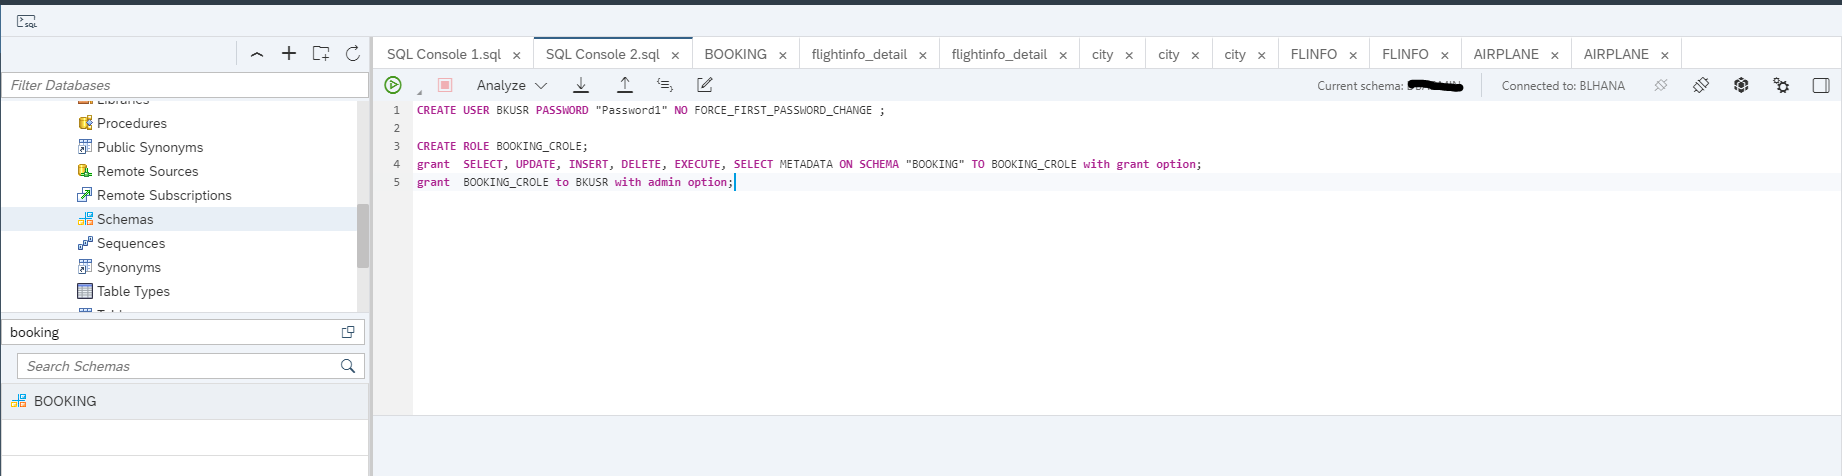Click the red Stop execution button

coord(445,86)
